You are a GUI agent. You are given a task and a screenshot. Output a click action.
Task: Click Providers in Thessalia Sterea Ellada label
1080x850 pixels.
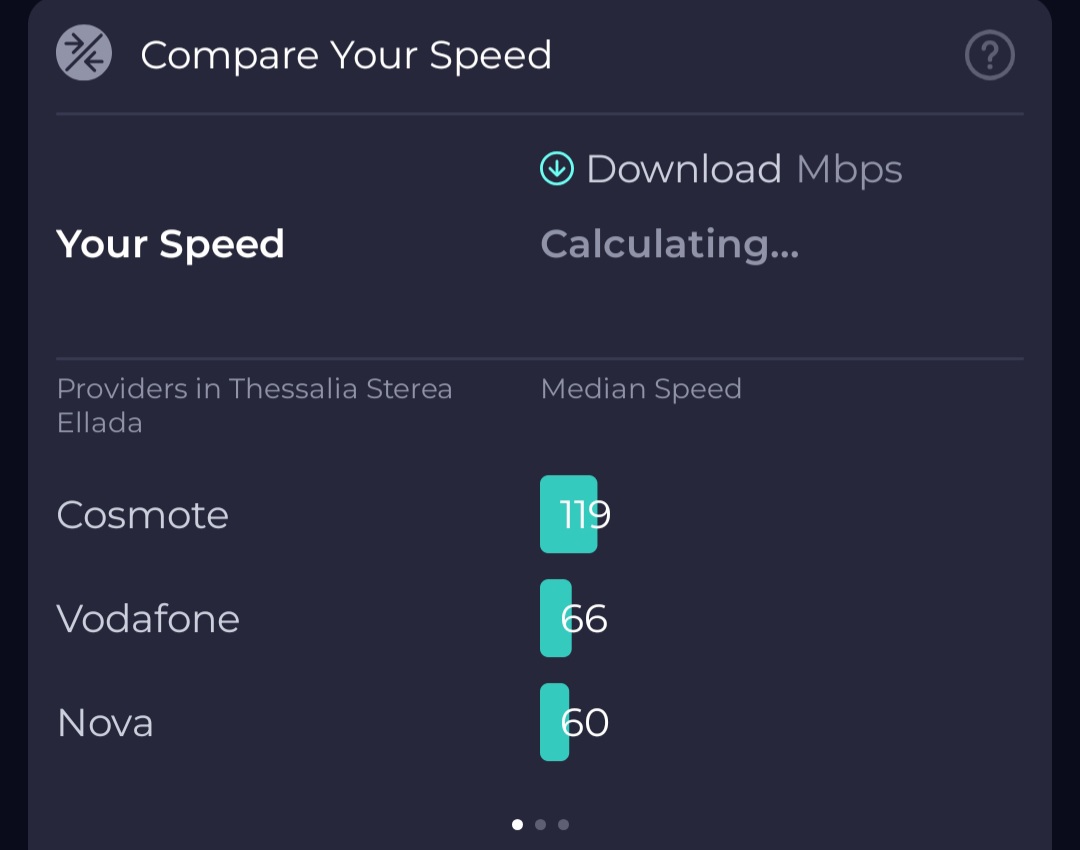[254, 406]
